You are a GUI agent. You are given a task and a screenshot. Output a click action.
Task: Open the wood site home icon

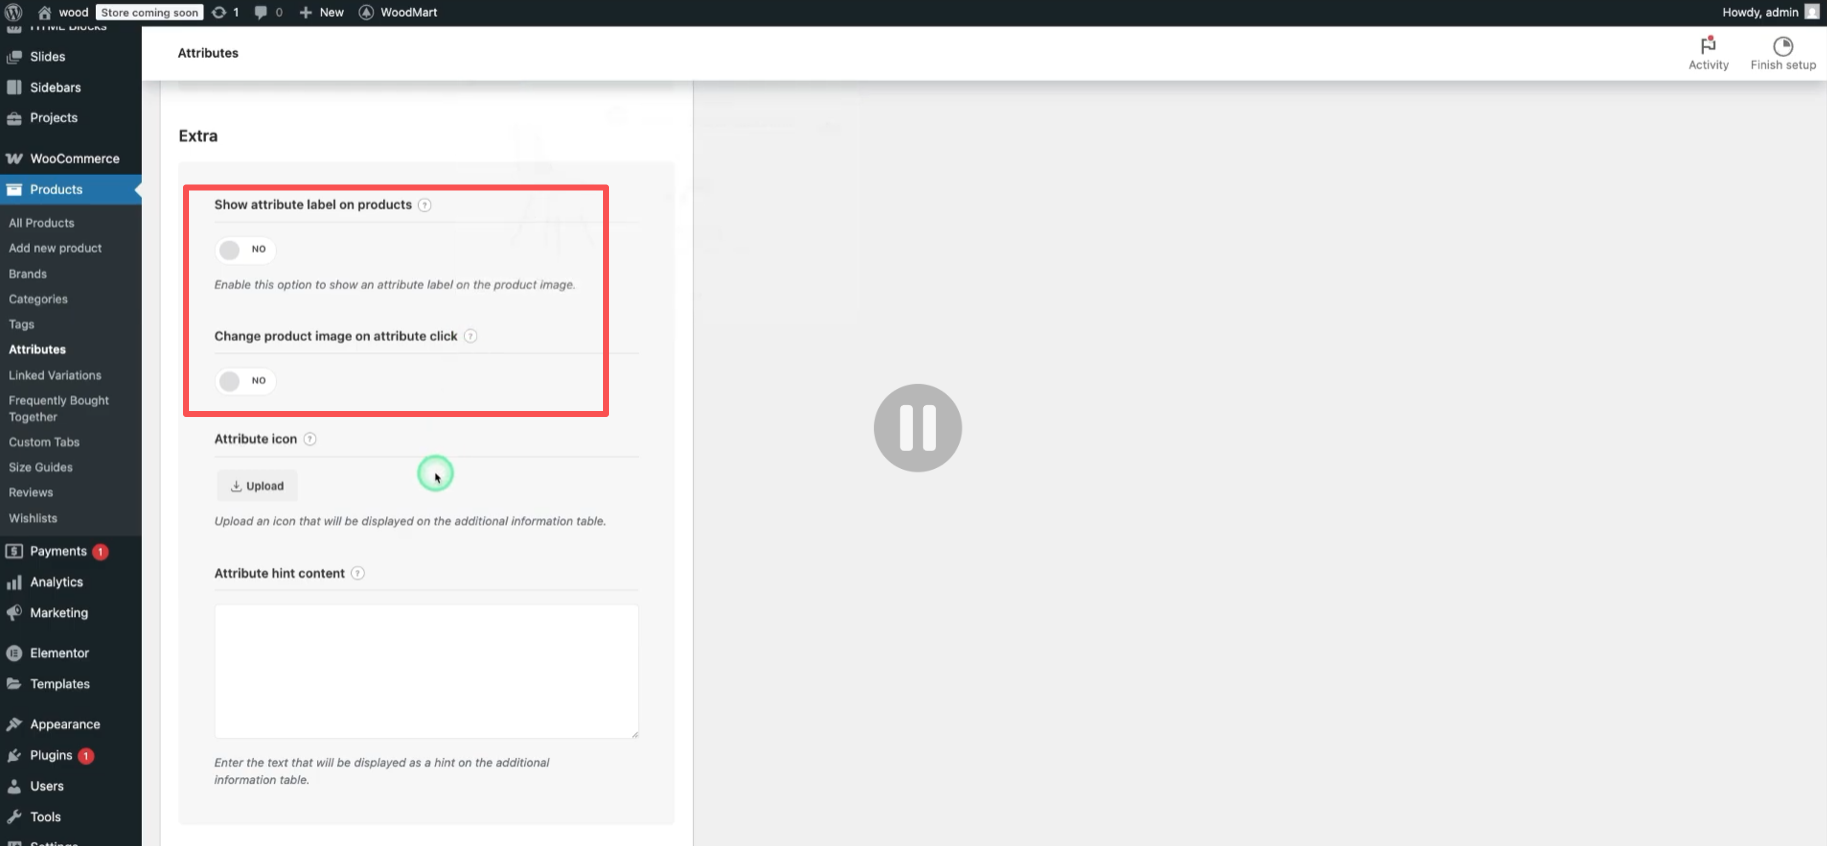(45, 12)
